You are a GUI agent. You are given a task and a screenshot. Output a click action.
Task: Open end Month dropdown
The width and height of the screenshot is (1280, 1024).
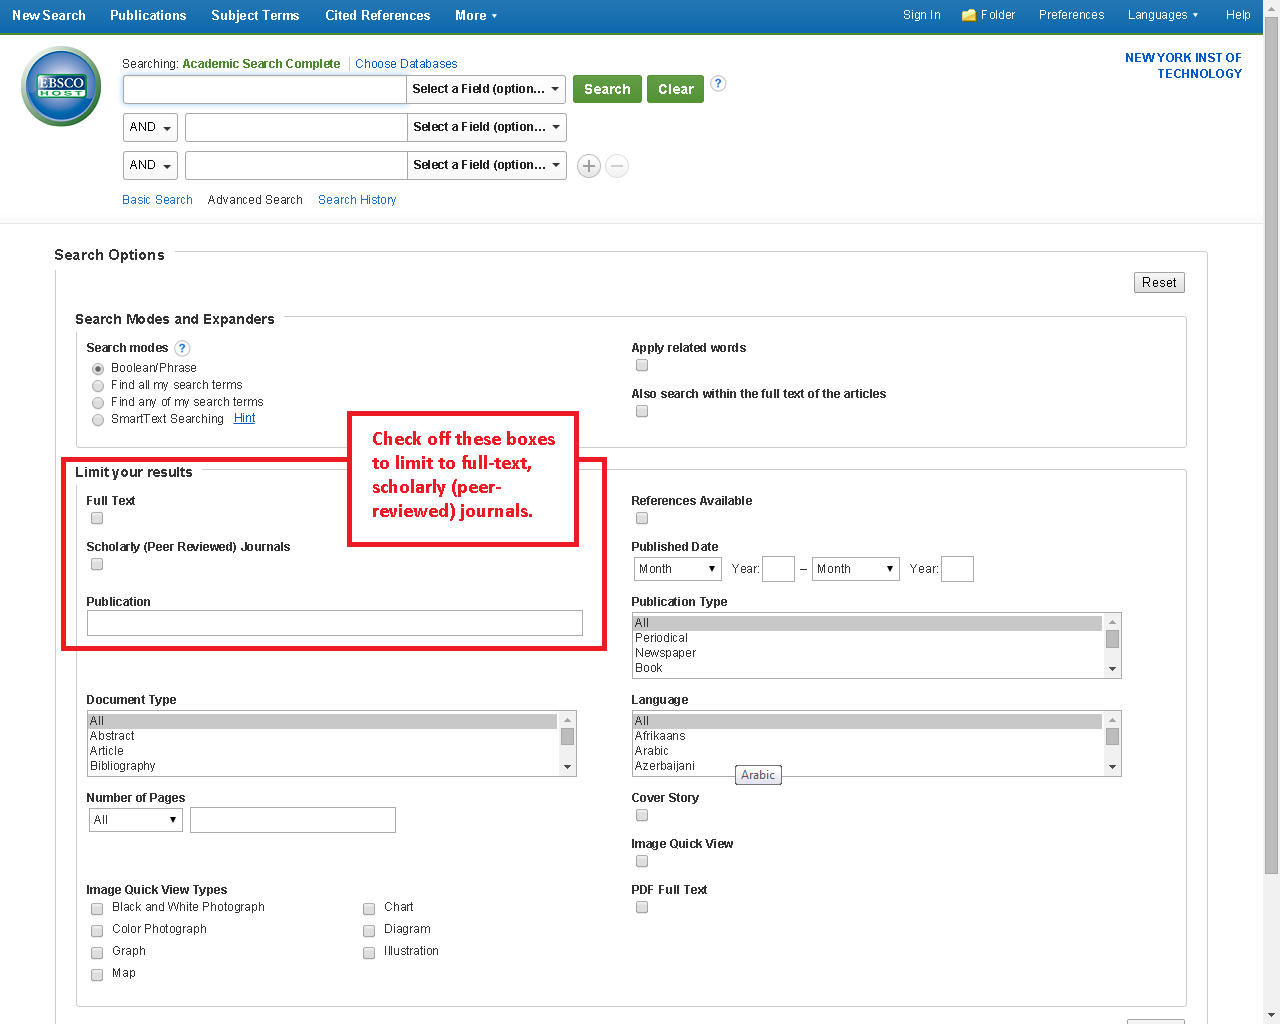(856, 569)
